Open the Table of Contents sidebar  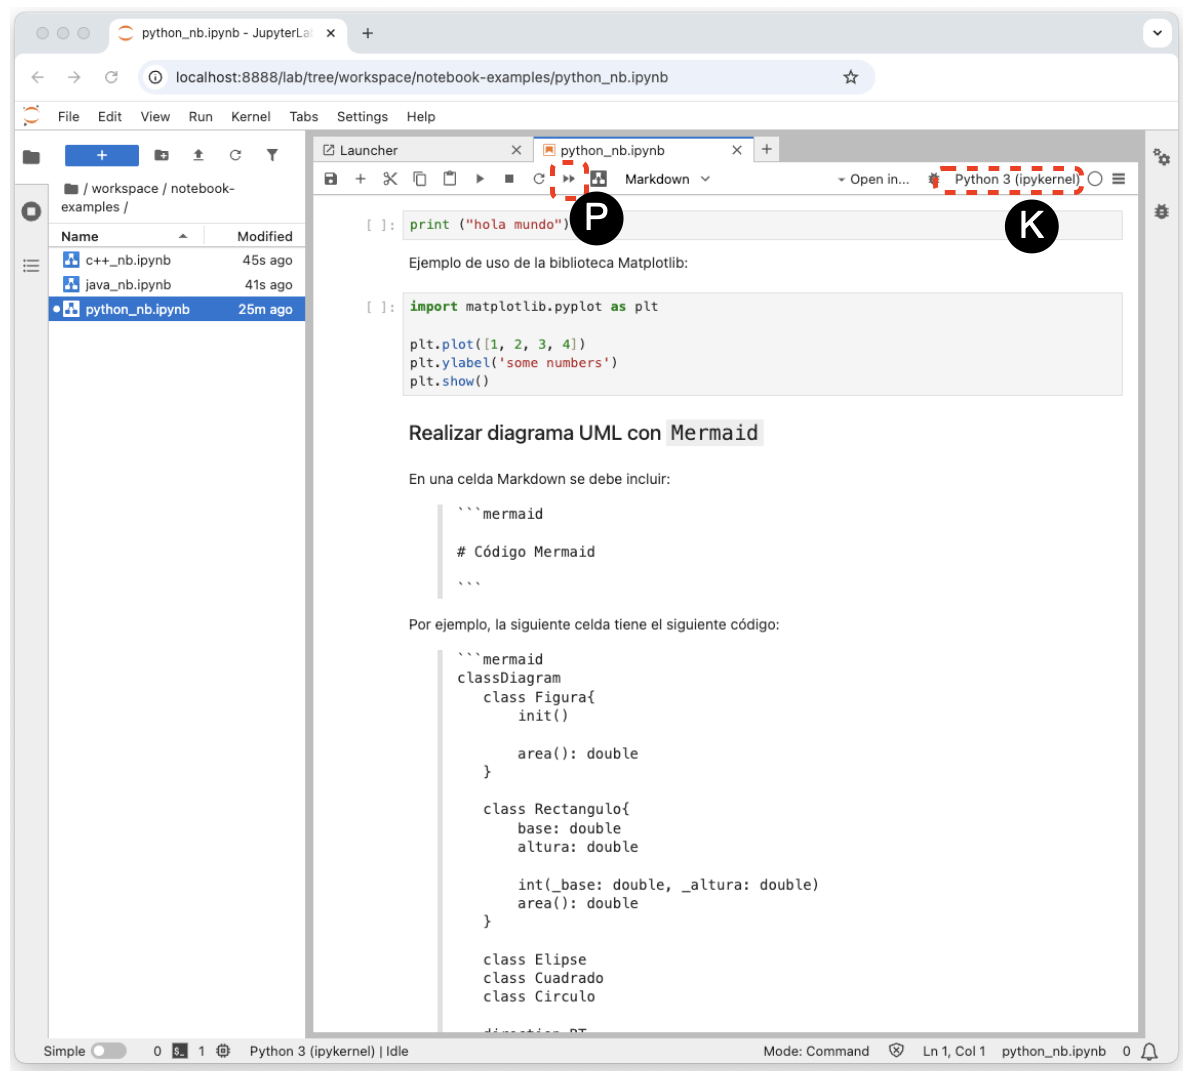click(x=31, y=265)
